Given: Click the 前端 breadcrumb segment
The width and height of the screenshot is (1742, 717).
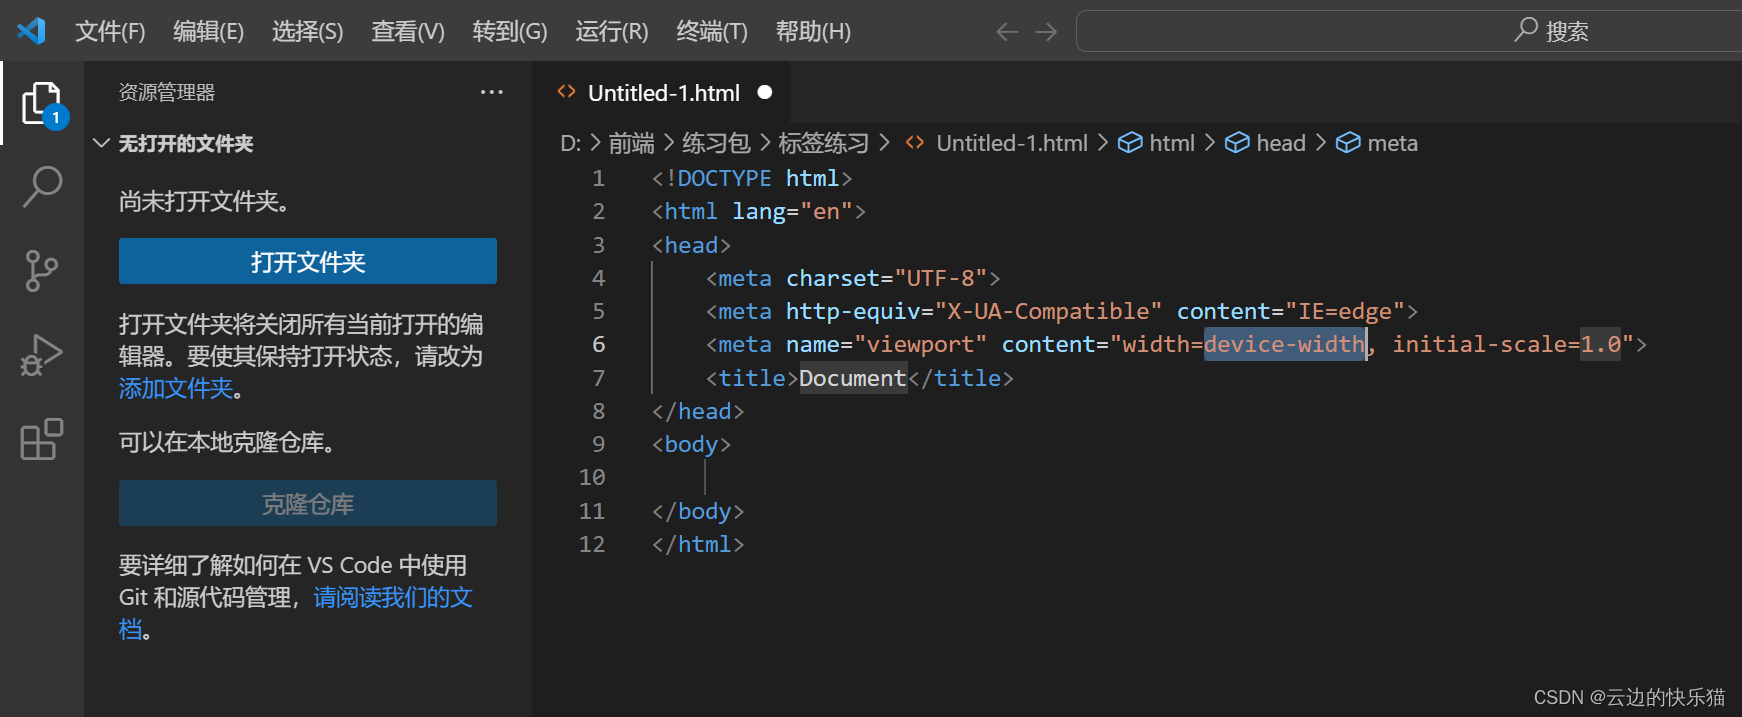Looking at the screenshot, I should point(631,143).
